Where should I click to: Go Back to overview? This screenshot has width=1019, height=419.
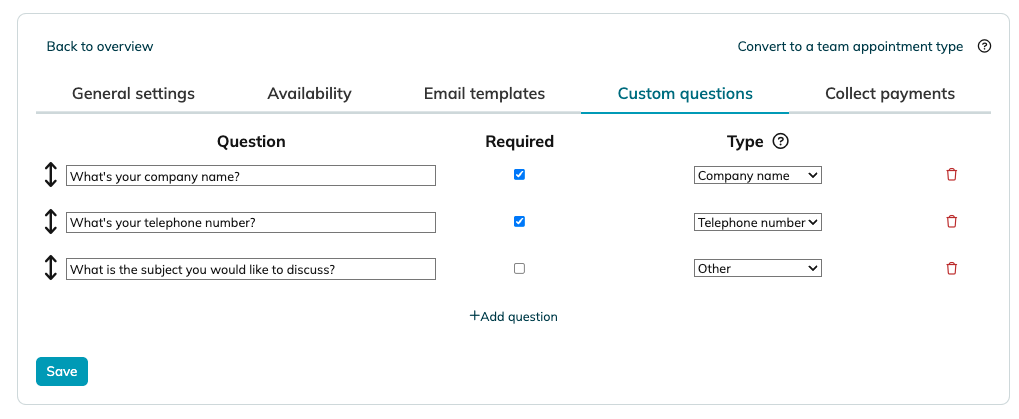[100, 46]
